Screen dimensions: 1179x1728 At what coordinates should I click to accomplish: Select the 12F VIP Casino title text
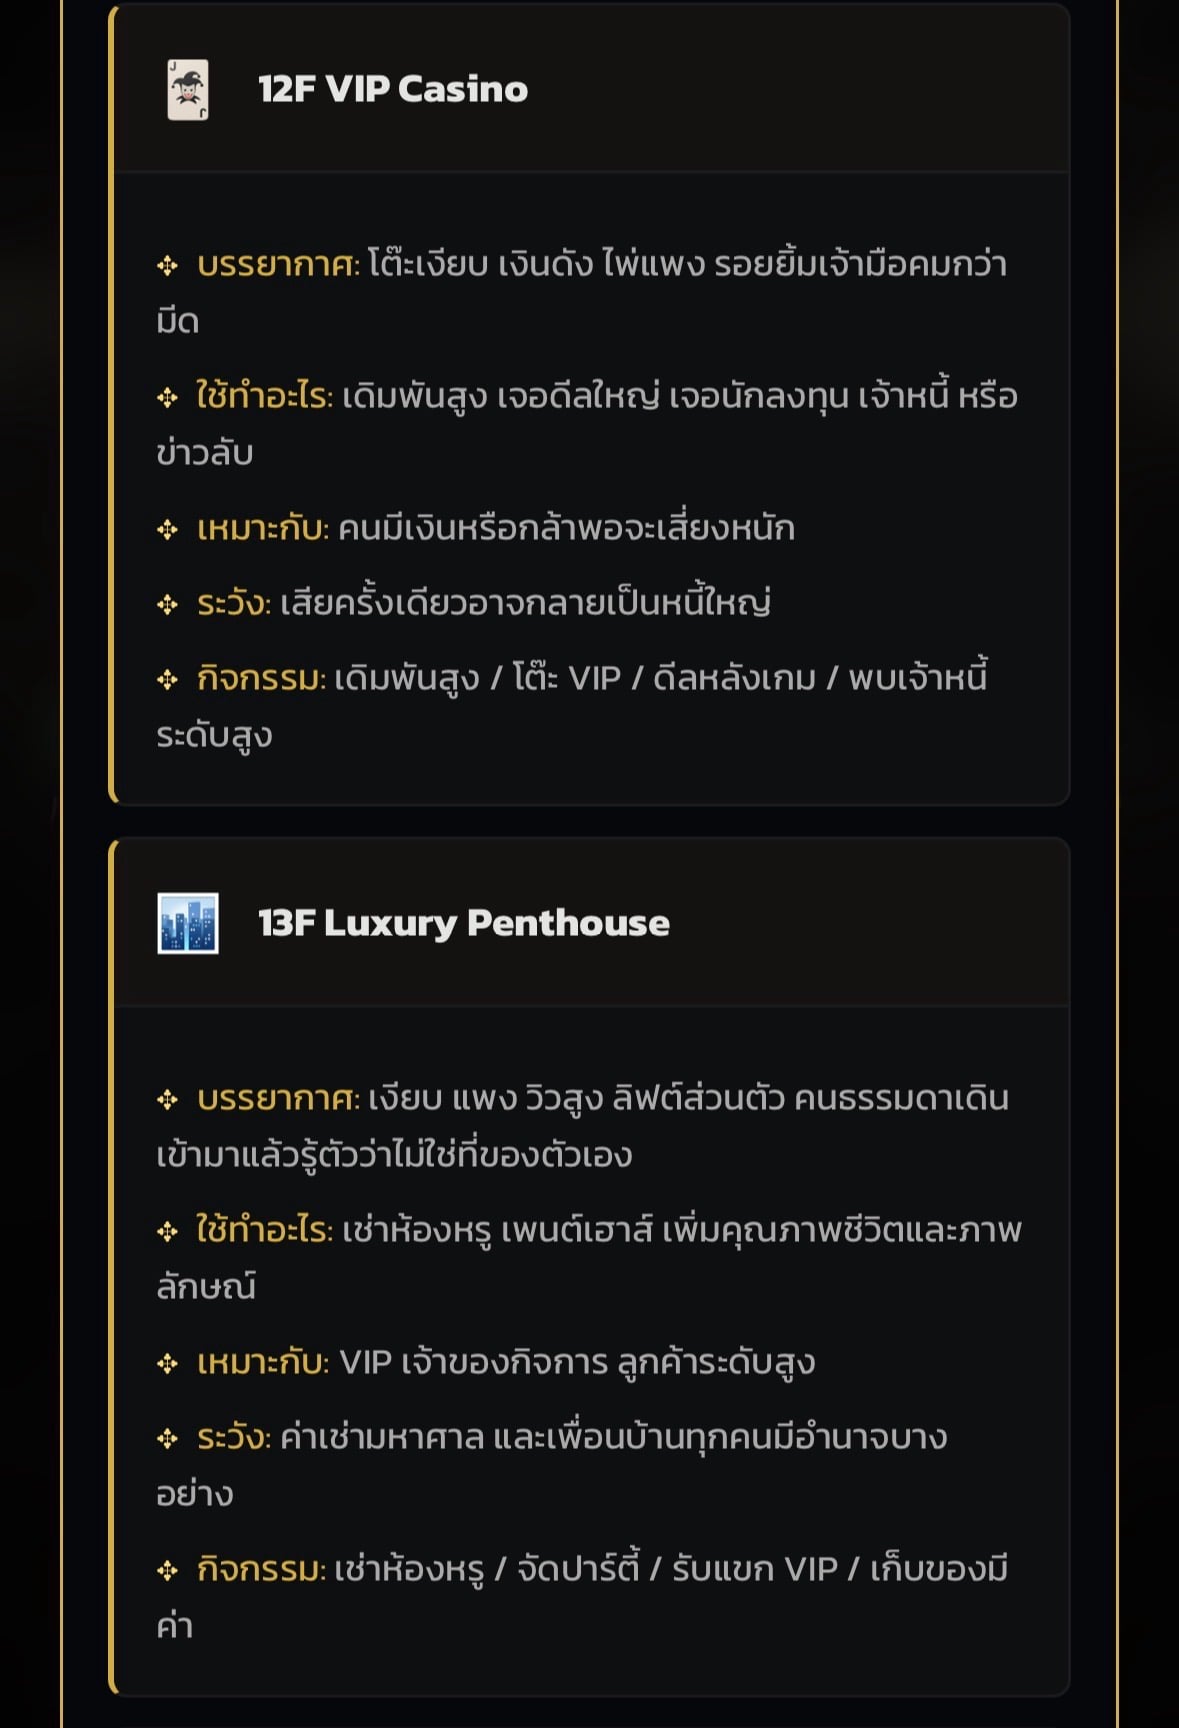pyautogui.click(x=393, y=90)
